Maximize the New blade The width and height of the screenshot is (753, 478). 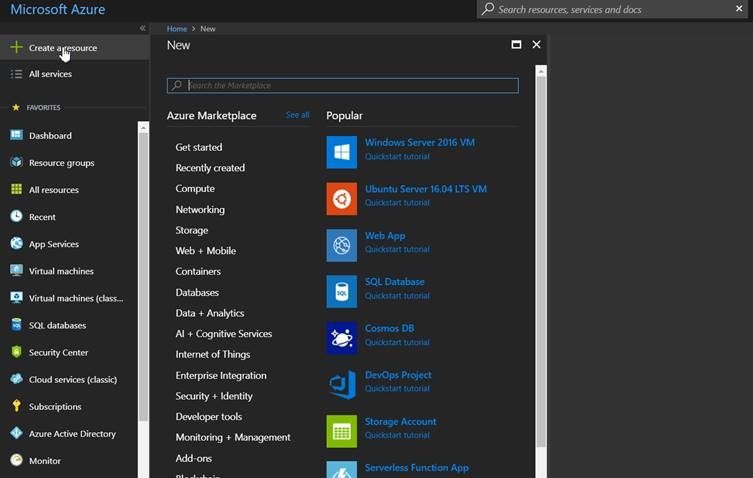pos(516,45)
